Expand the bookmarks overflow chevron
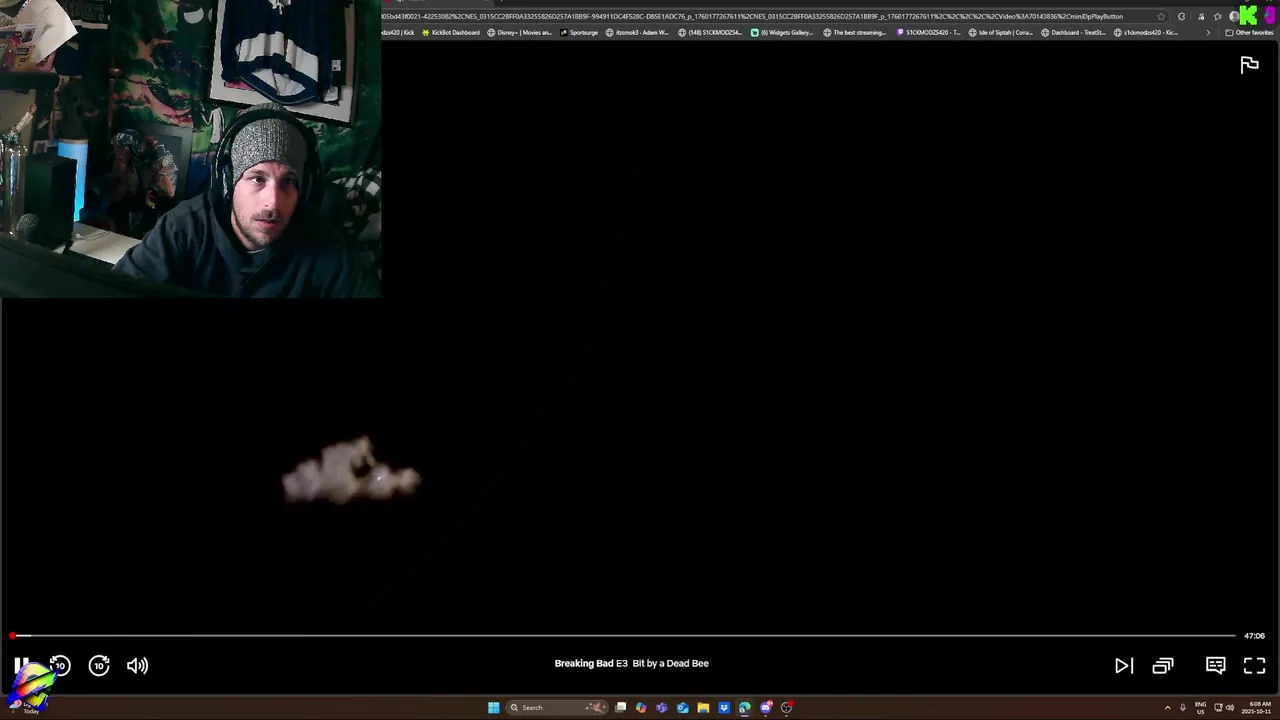 (1208, 32)
